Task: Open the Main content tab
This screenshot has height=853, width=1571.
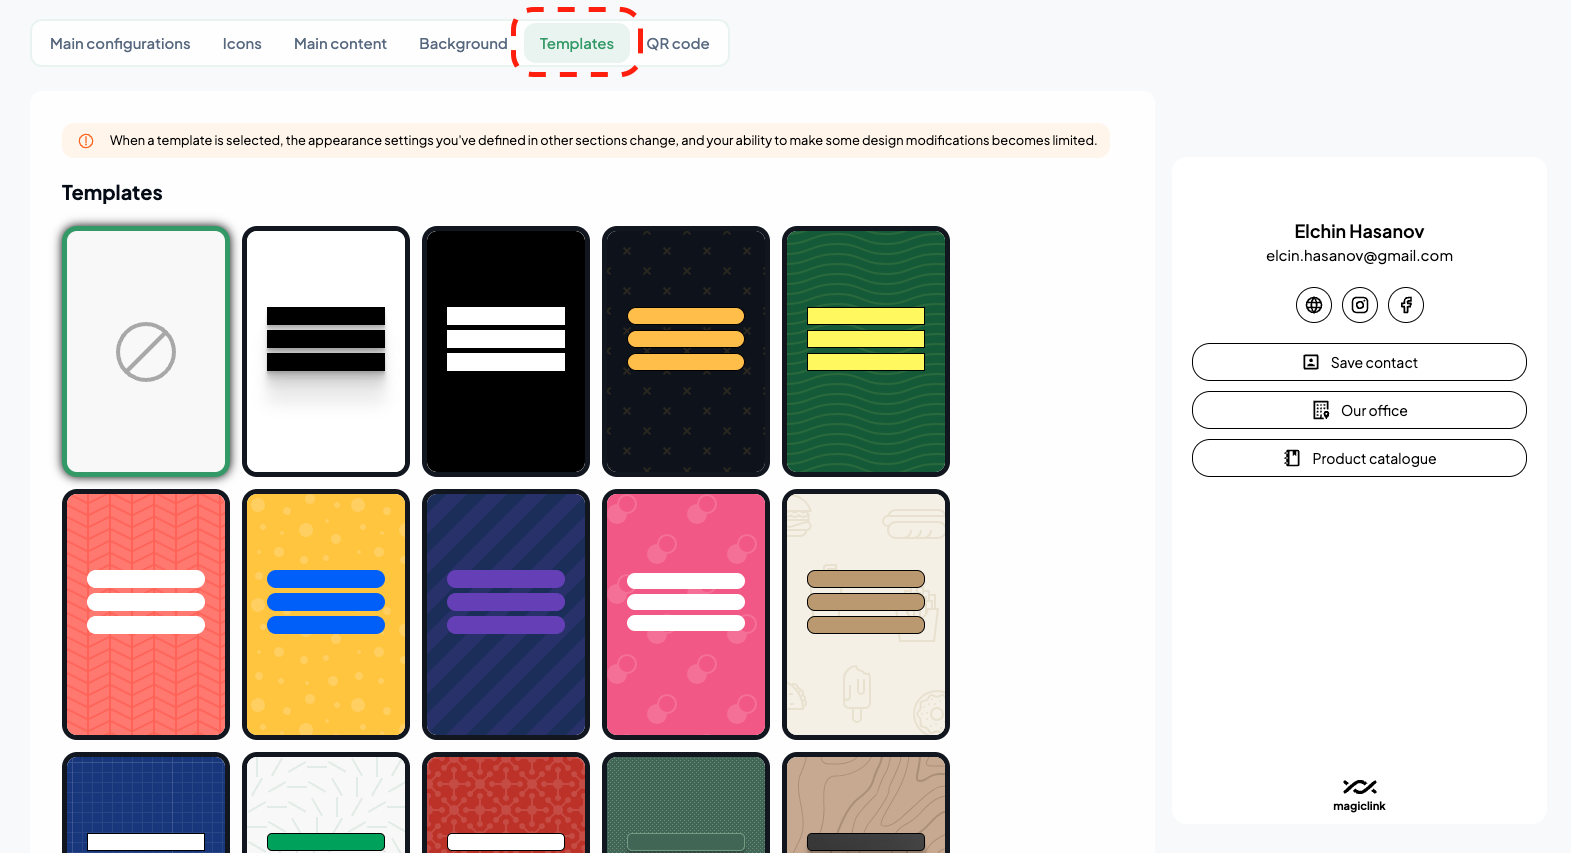Action: 340,44
